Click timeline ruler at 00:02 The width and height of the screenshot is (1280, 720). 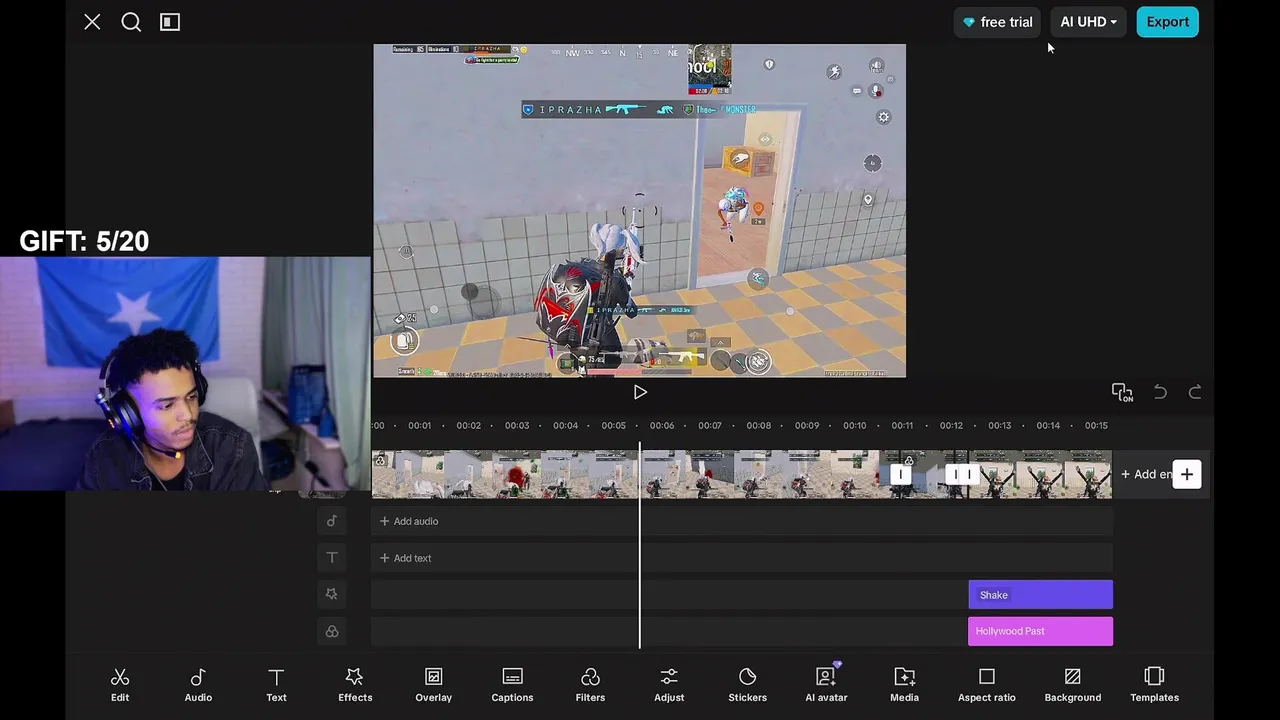click(468, 426)
